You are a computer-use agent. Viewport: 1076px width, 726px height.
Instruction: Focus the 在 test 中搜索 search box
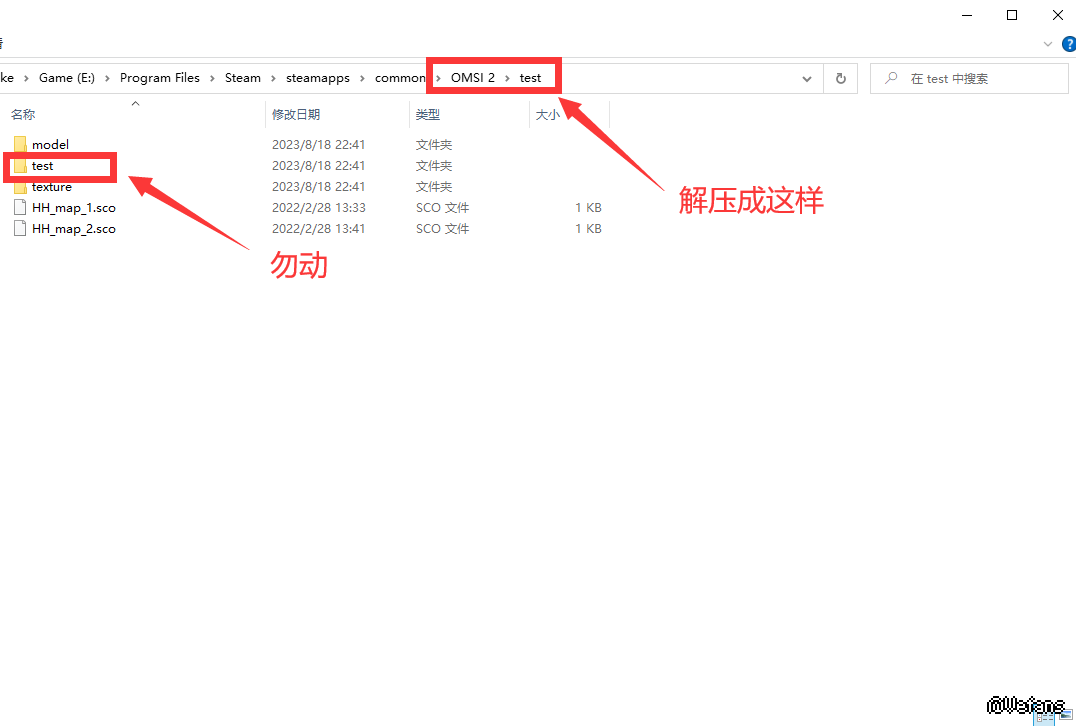[x=975, y=78]
